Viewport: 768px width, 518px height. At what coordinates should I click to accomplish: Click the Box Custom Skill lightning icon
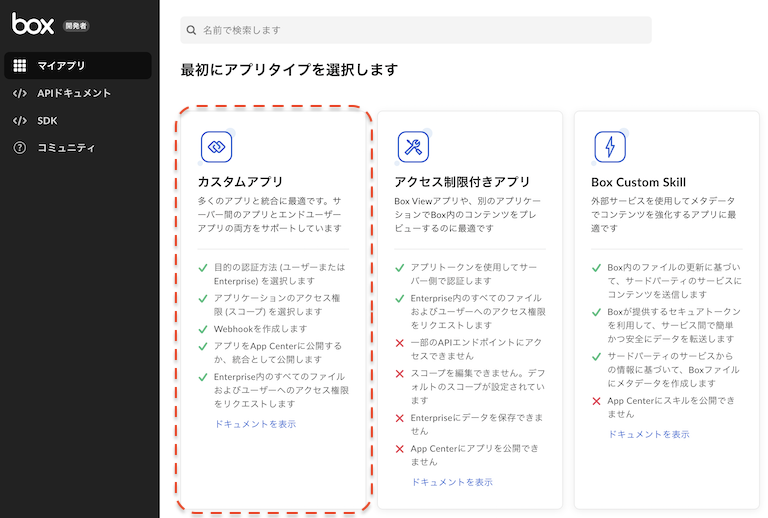pyautogui.click(x=609, y=147)
